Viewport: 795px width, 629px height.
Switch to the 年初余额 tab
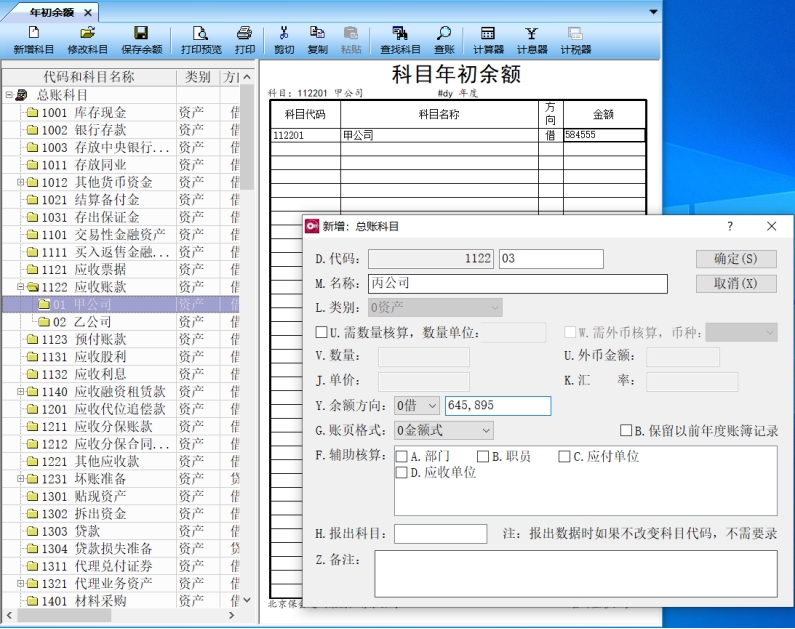point(51,12)
